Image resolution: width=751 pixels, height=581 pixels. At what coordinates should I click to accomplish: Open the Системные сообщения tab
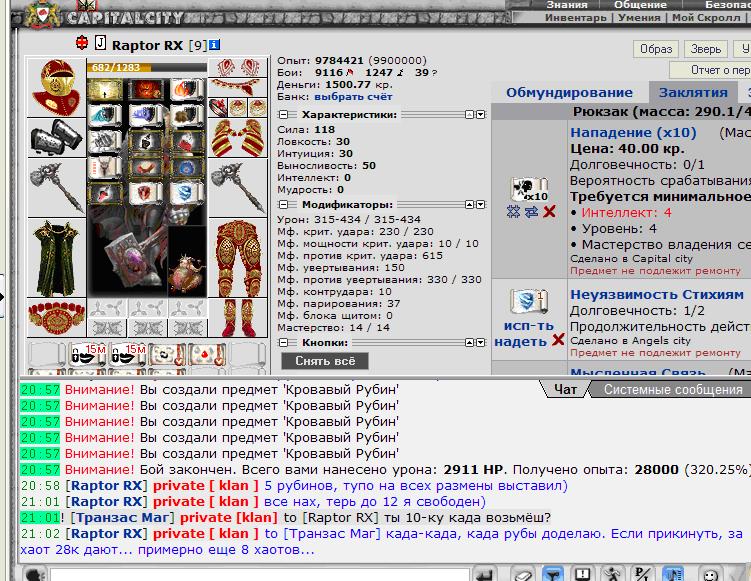[x=673, y=389]
